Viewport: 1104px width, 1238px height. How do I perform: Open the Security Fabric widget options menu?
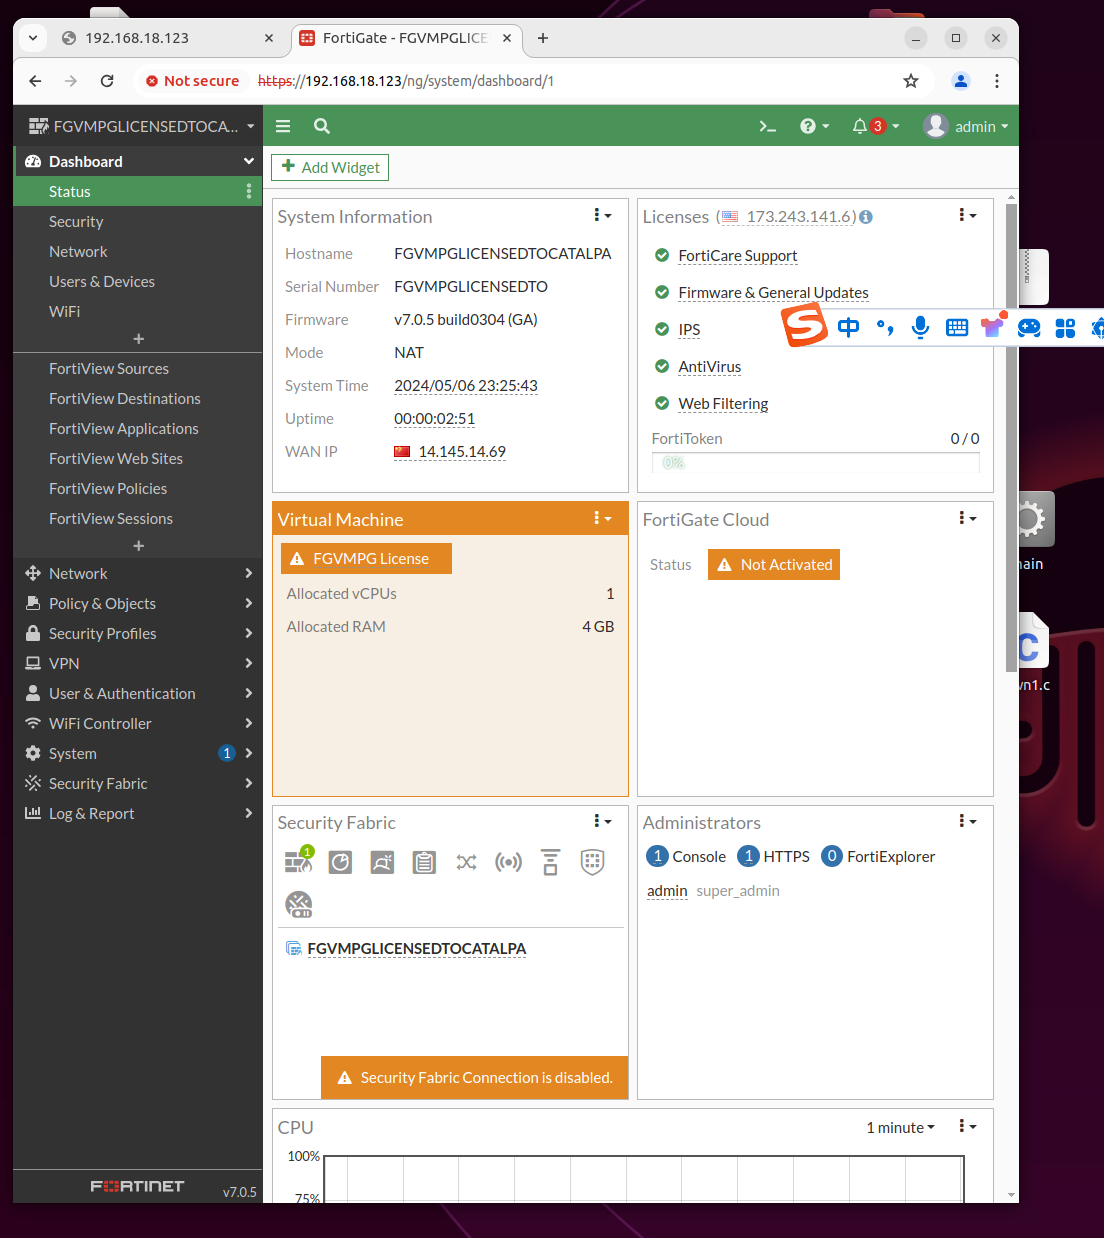(602, 821)
